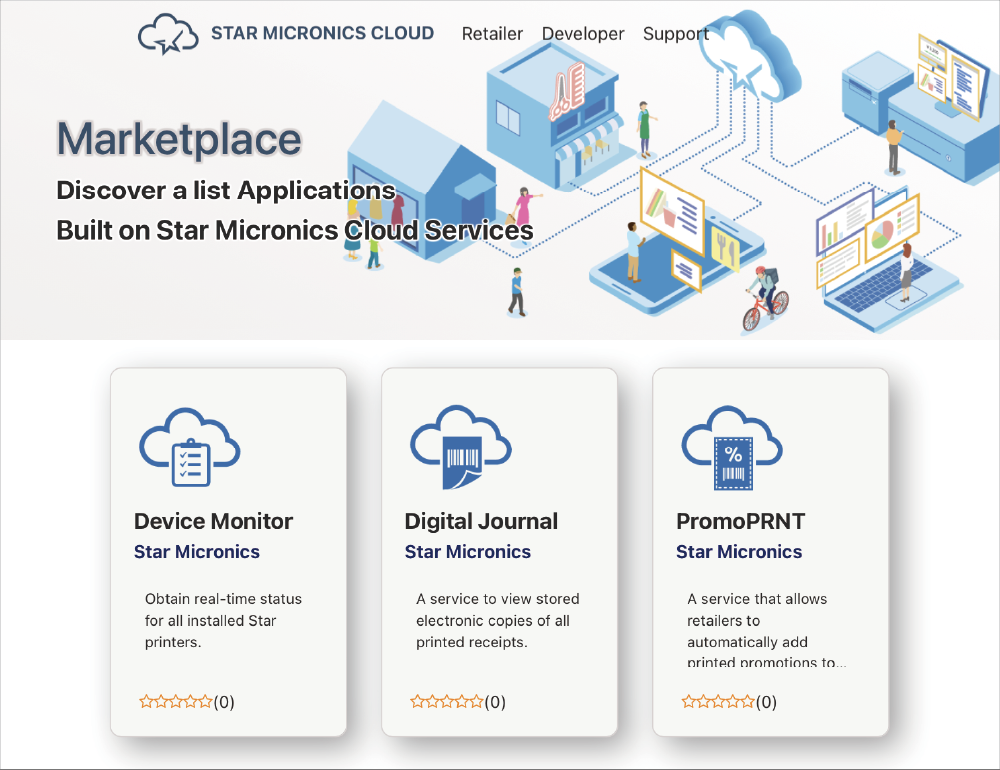This screenshot has width=1000, height=770.
Task: Open the Device Monitor app title
Action: click(x=213, y=521)
